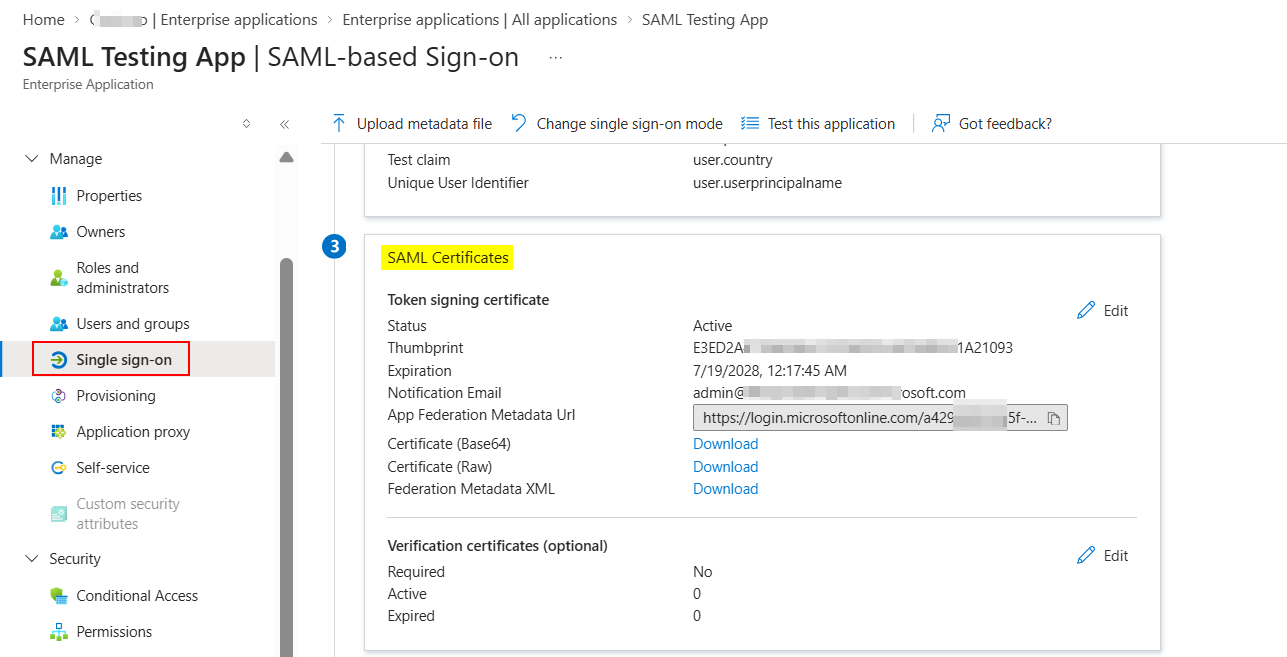
Task: Click the Test this application checklist icon
Action: (x=750, y=123)
